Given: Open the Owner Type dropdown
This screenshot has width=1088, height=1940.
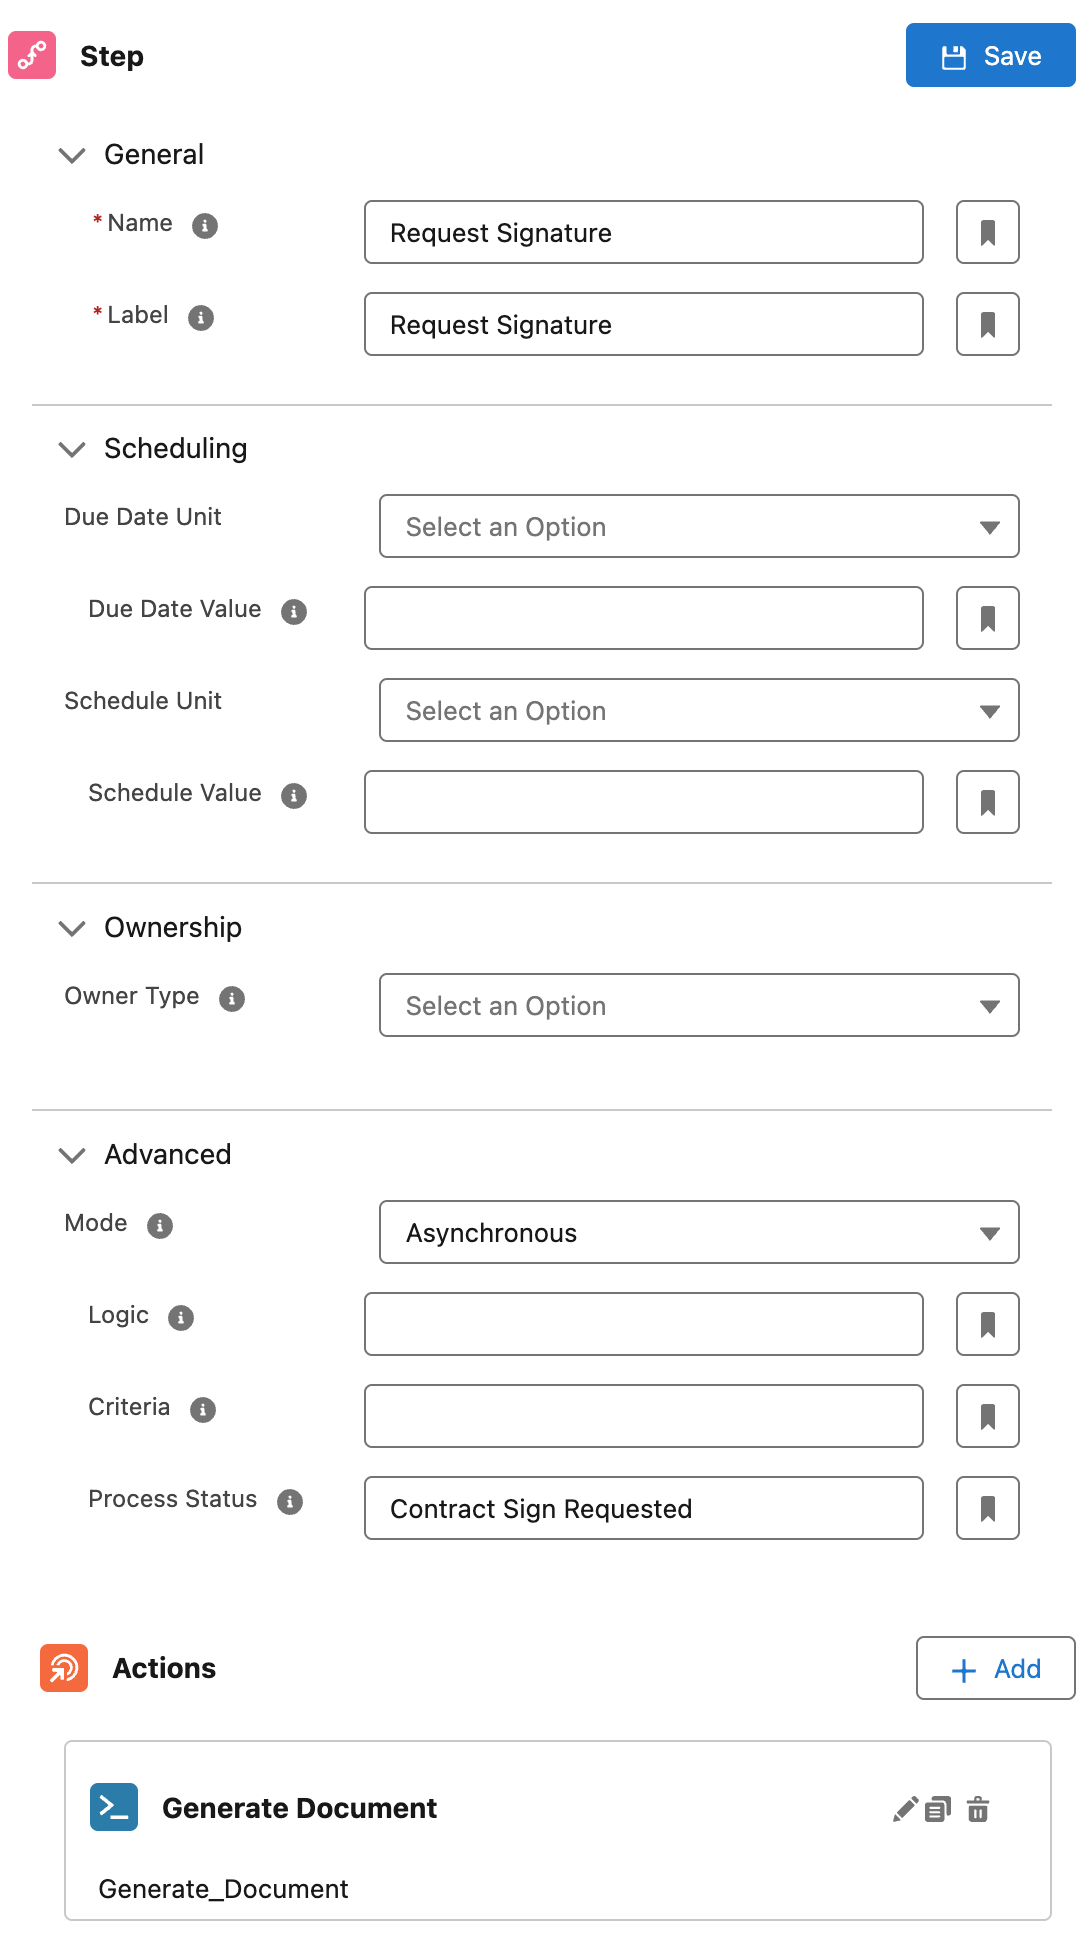Looking at the screenshot, I should pos(699,1005).
